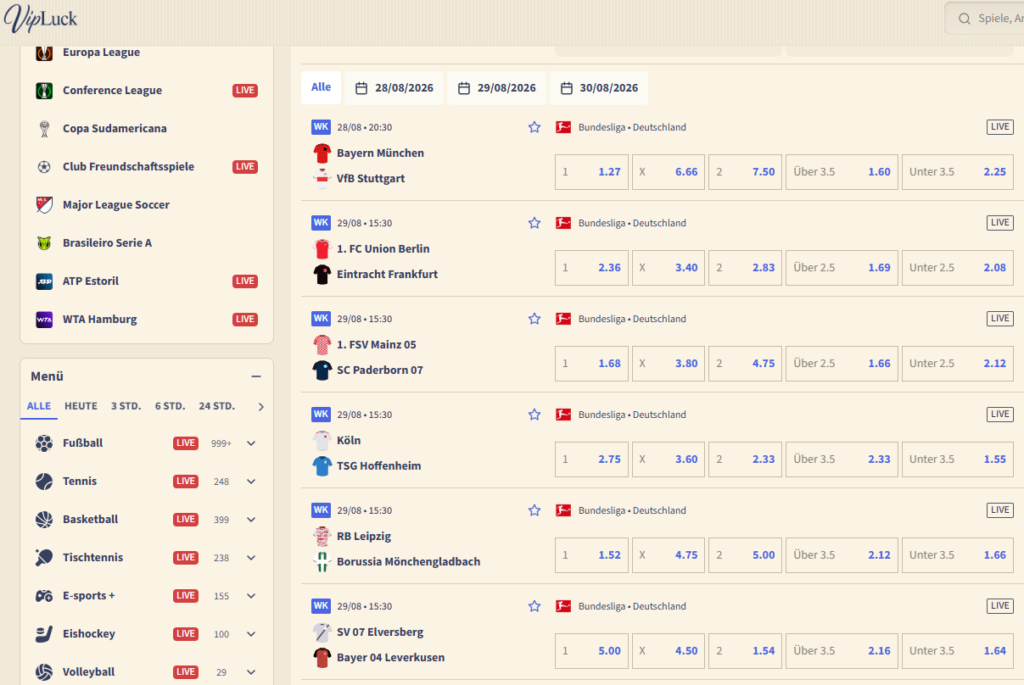Favorite the Köln vs Hoffenheim match

[534, 415]
